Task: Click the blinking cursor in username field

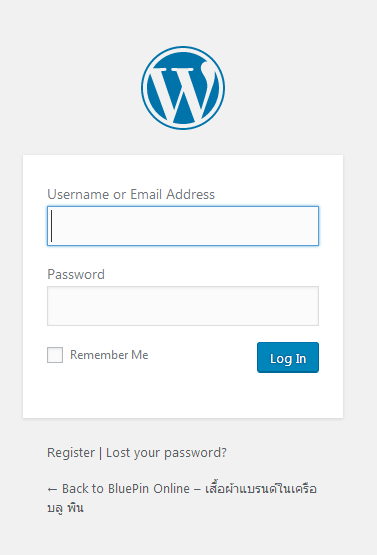Action: (52, 226)
